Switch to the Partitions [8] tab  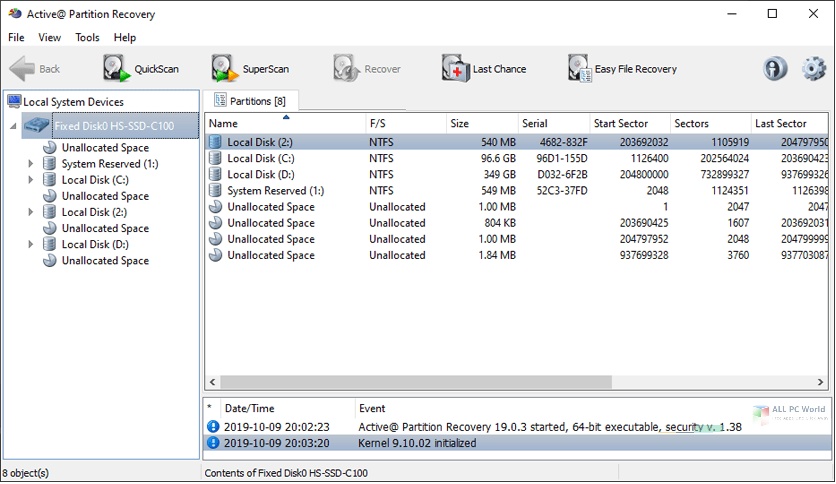[x=249, y=101]
